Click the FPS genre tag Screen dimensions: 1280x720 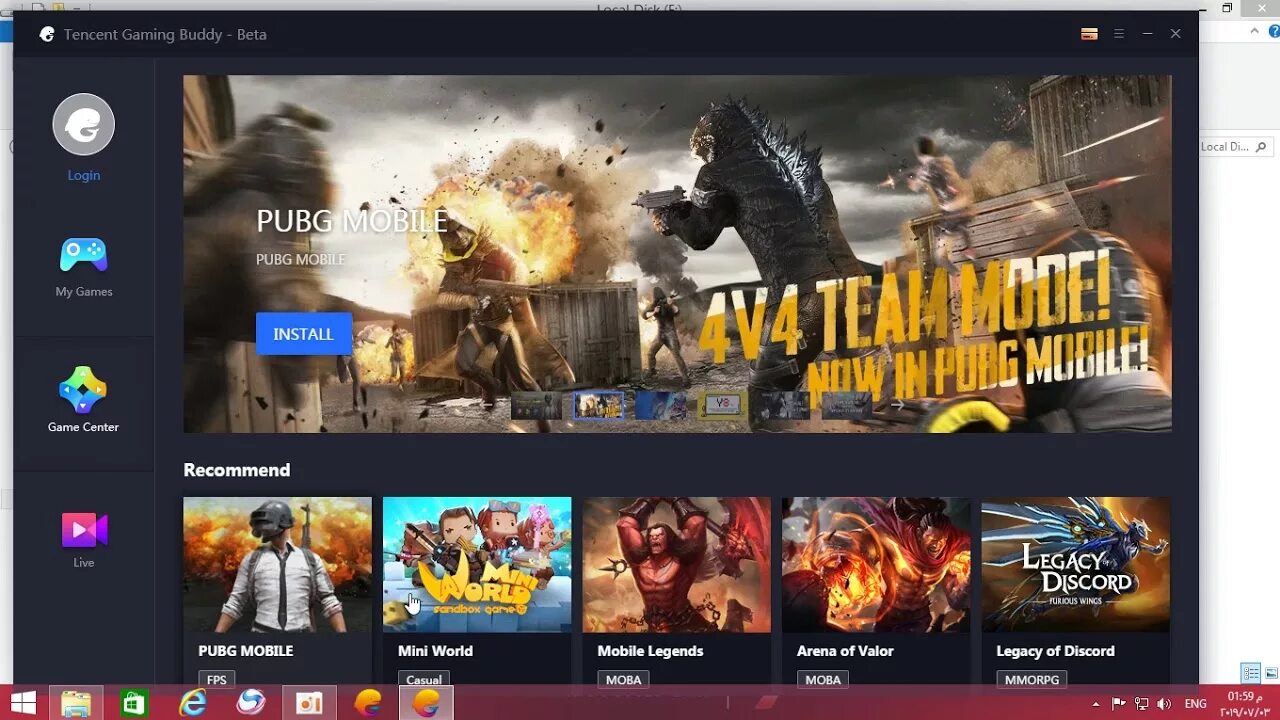coord(216,680)
